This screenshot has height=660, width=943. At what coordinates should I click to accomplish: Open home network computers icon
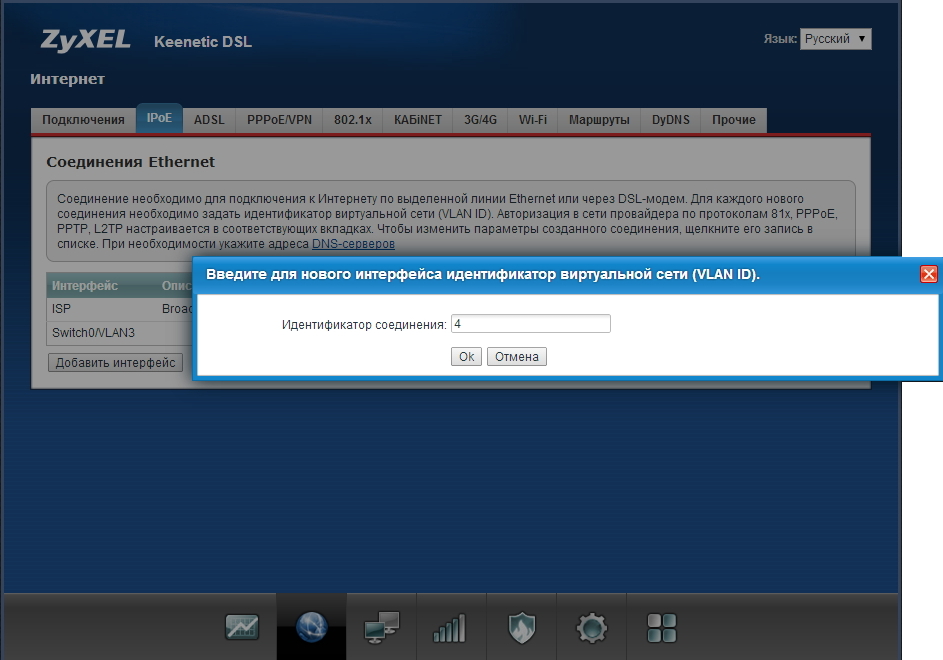click(x=381, y=627)
